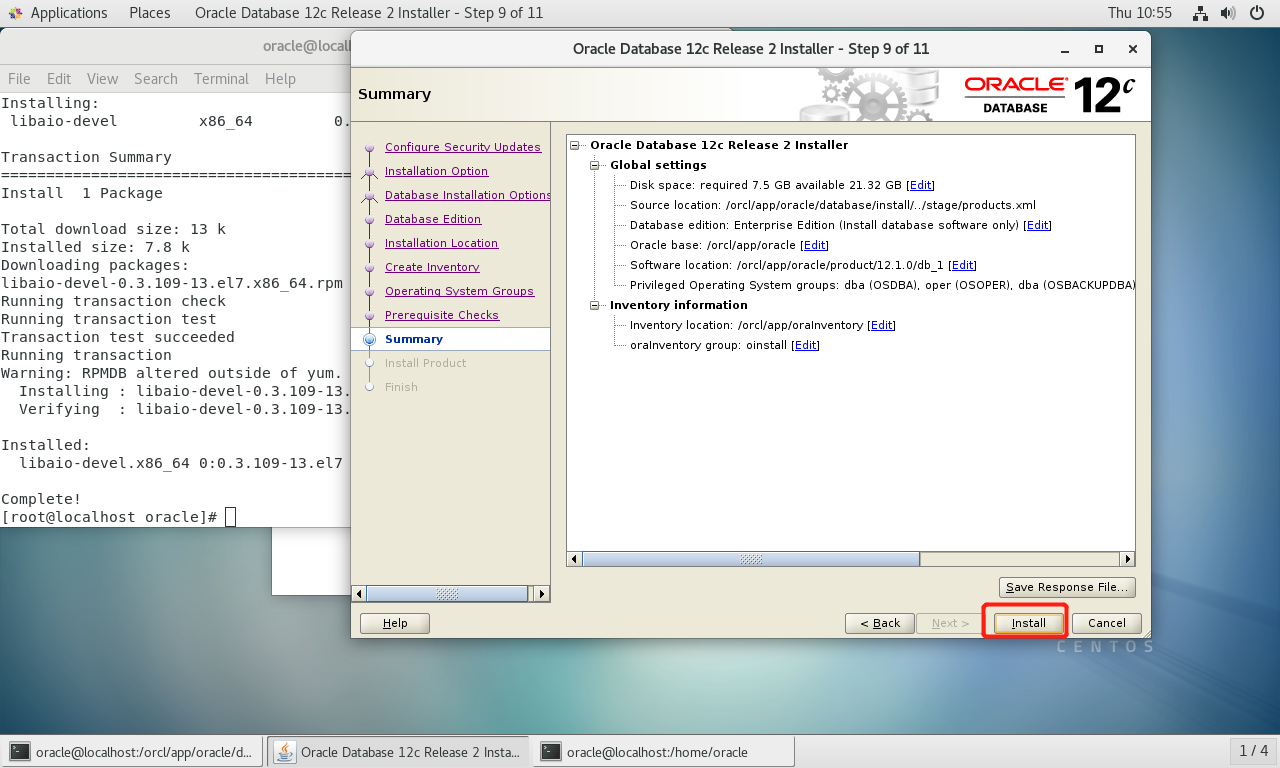Click summary tree horizontal scrollbar thumb
Screen dimensions: 1280x768
tap(751, 559)
